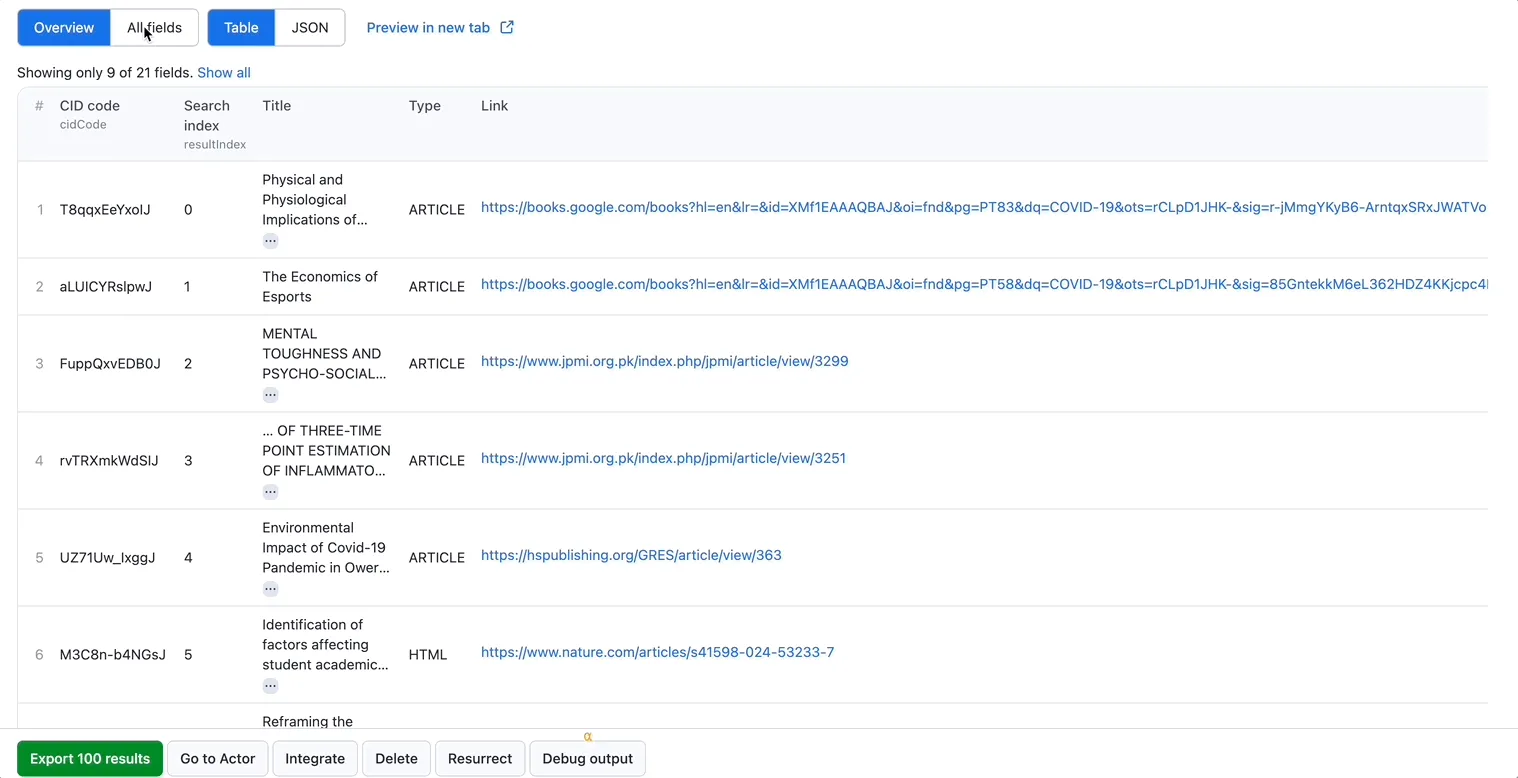
Task: Click the Export 100 results button
Action: (90, 758)
